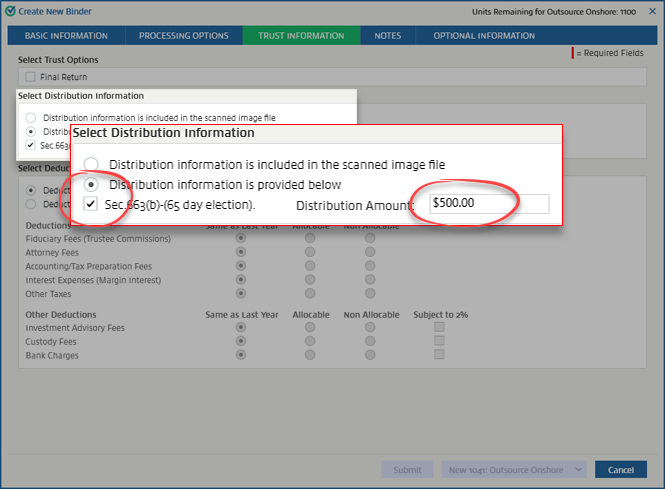Screen dimensions: 665x489
Task: Select enlarged 'included in the scanned image file' radio
Action: pos(92,164)
